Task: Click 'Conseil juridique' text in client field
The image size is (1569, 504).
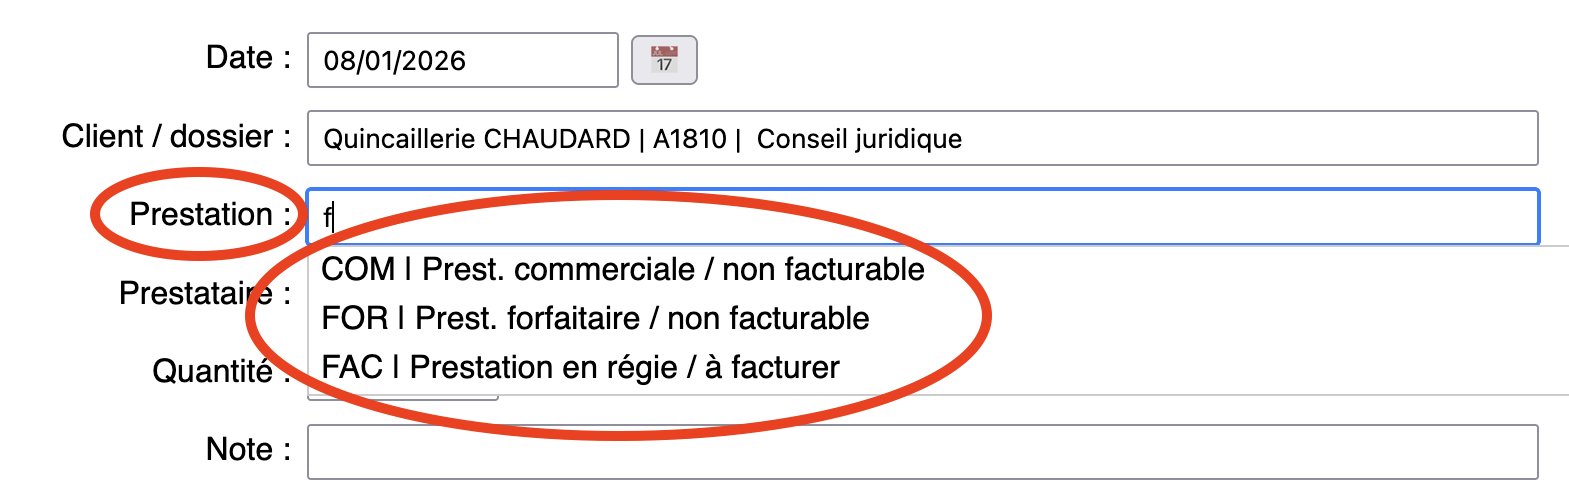Action: click(x=859, y=139)
